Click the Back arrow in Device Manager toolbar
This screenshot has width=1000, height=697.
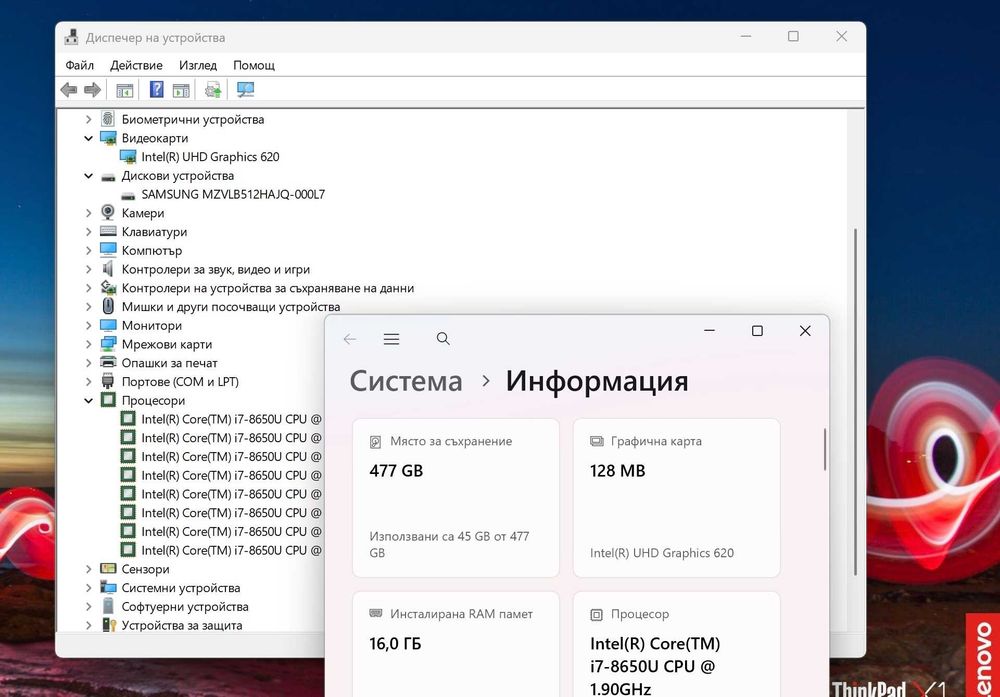[x=69, y=90]
